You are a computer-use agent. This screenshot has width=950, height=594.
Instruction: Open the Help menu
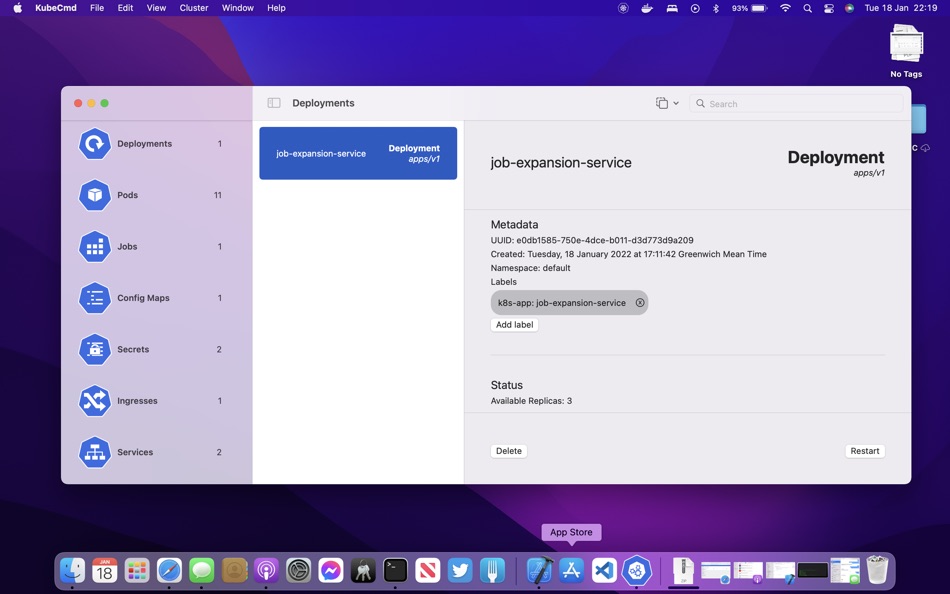tap(276, 8)
